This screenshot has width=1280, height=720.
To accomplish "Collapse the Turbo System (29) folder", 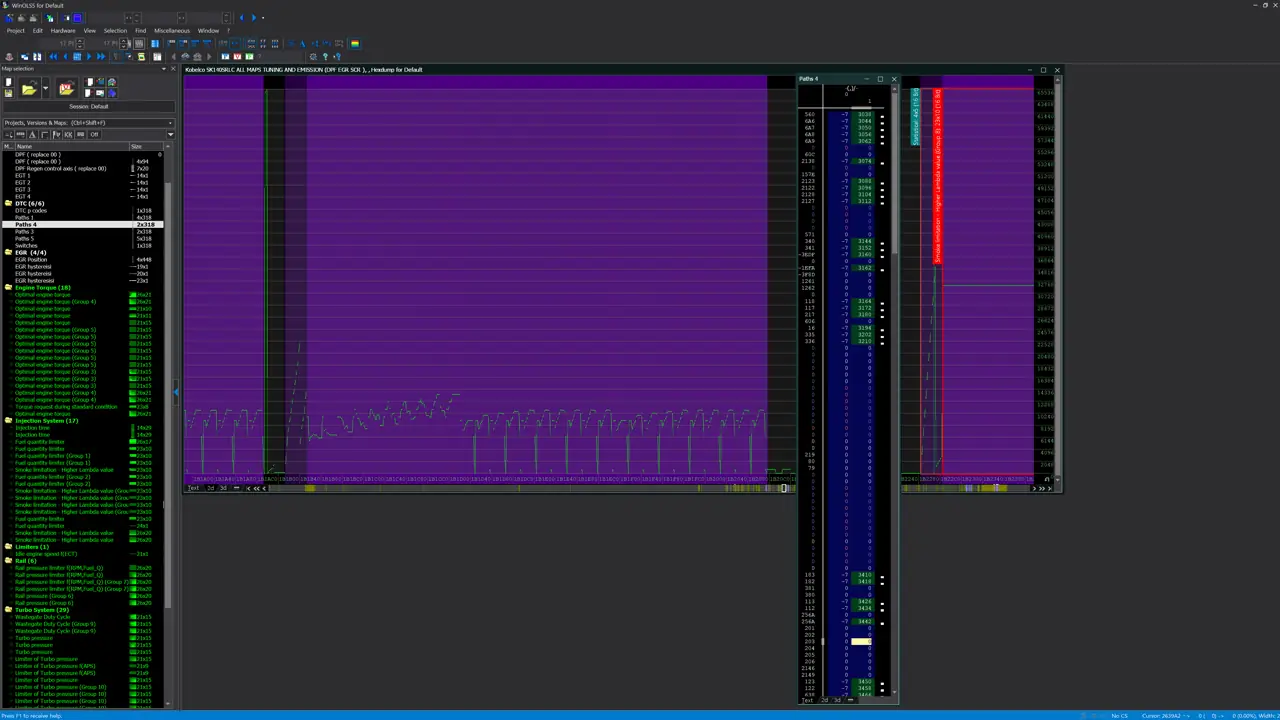I will [x=8, y=610].
